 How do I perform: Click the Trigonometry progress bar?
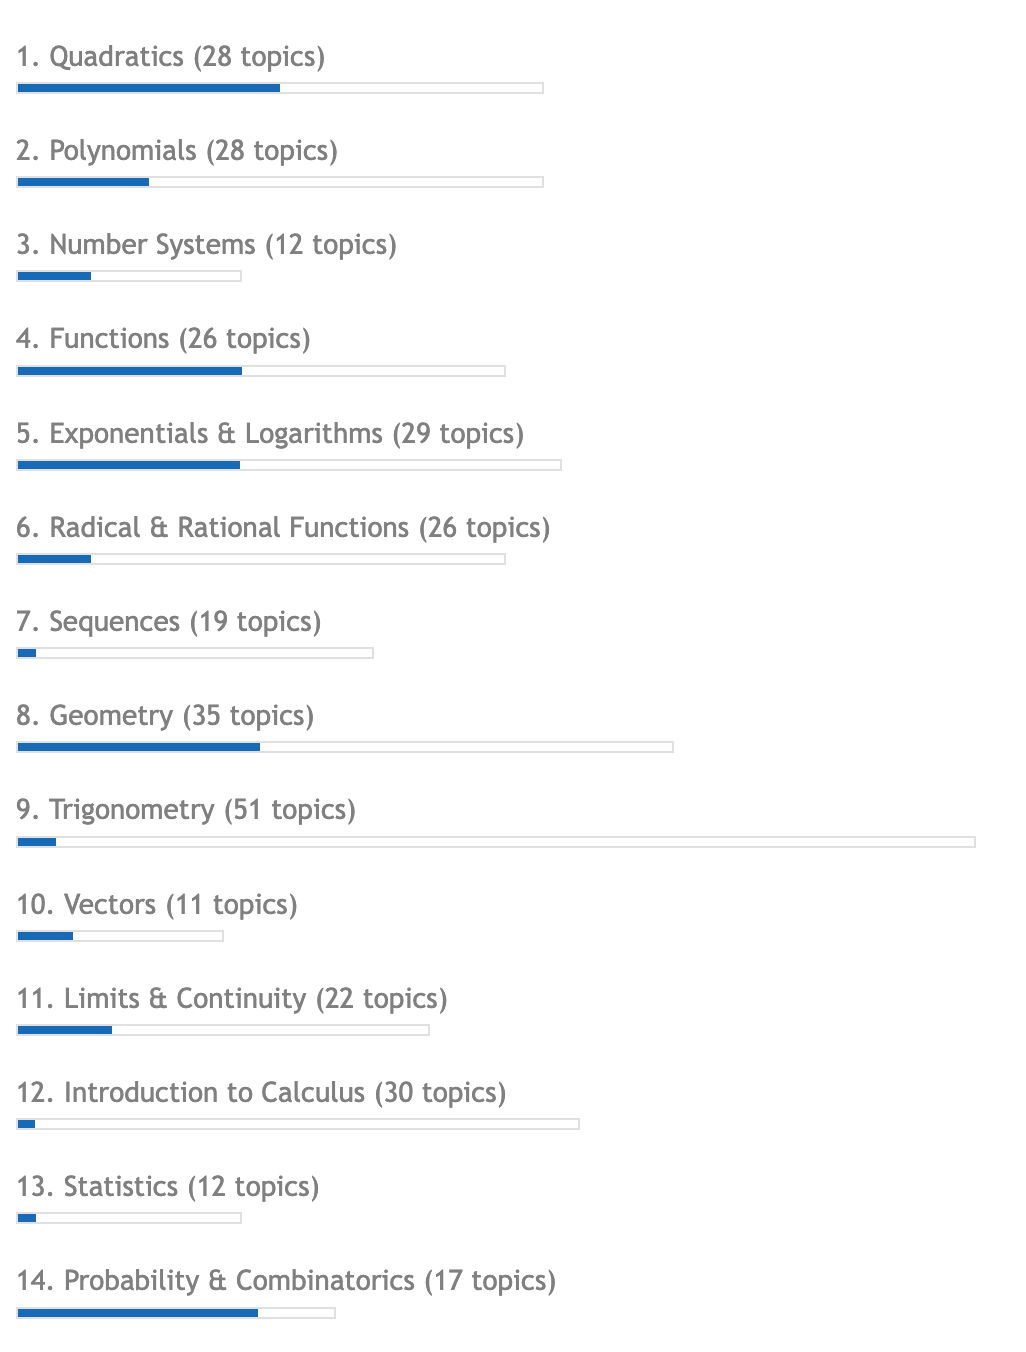(496, 842)
